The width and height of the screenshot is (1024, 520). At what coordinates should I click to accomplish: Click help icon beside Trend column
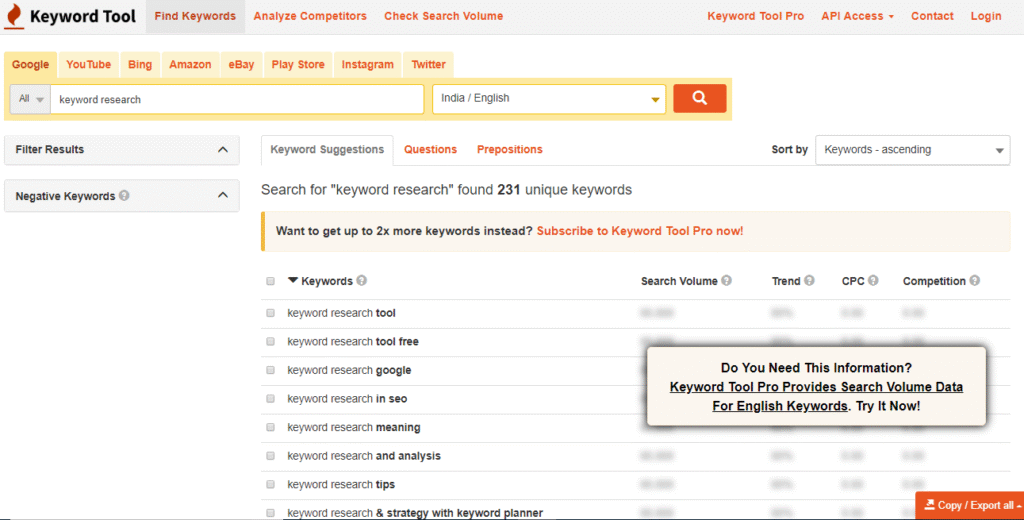click(x=809, y=281)
